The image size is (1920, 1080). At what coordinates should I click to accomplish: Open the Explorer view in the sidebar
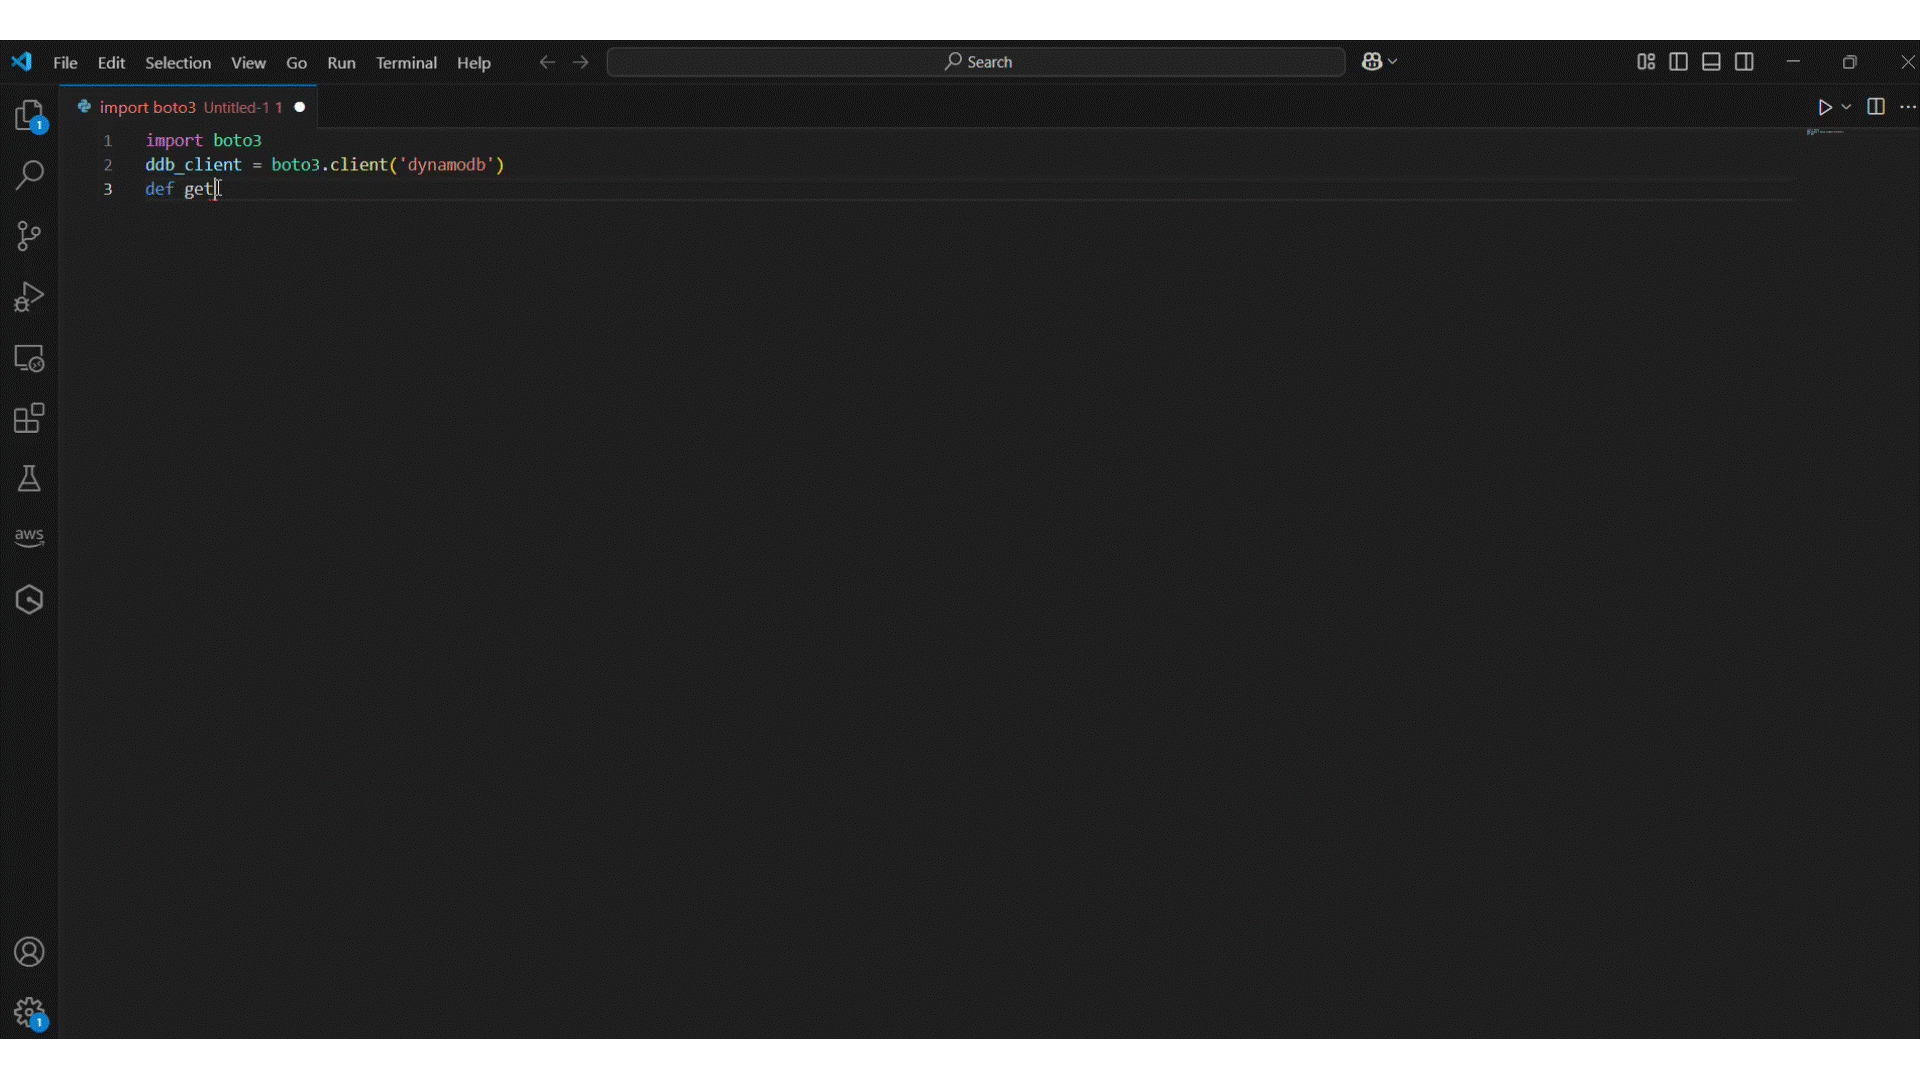[x=30, y=113]
